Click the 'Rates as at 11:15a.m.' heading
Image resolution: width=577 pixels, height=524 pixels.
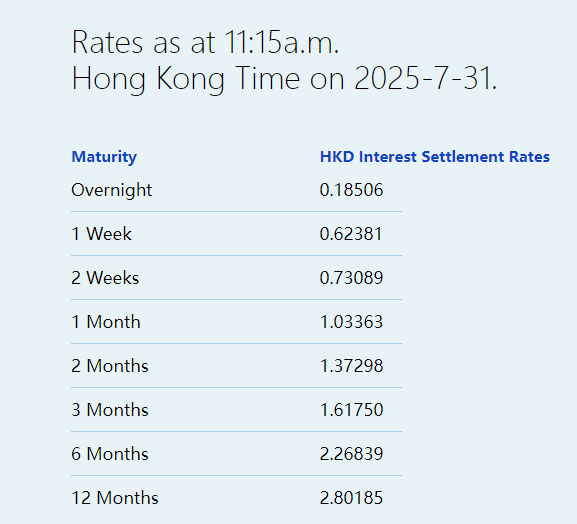[205, 42]
